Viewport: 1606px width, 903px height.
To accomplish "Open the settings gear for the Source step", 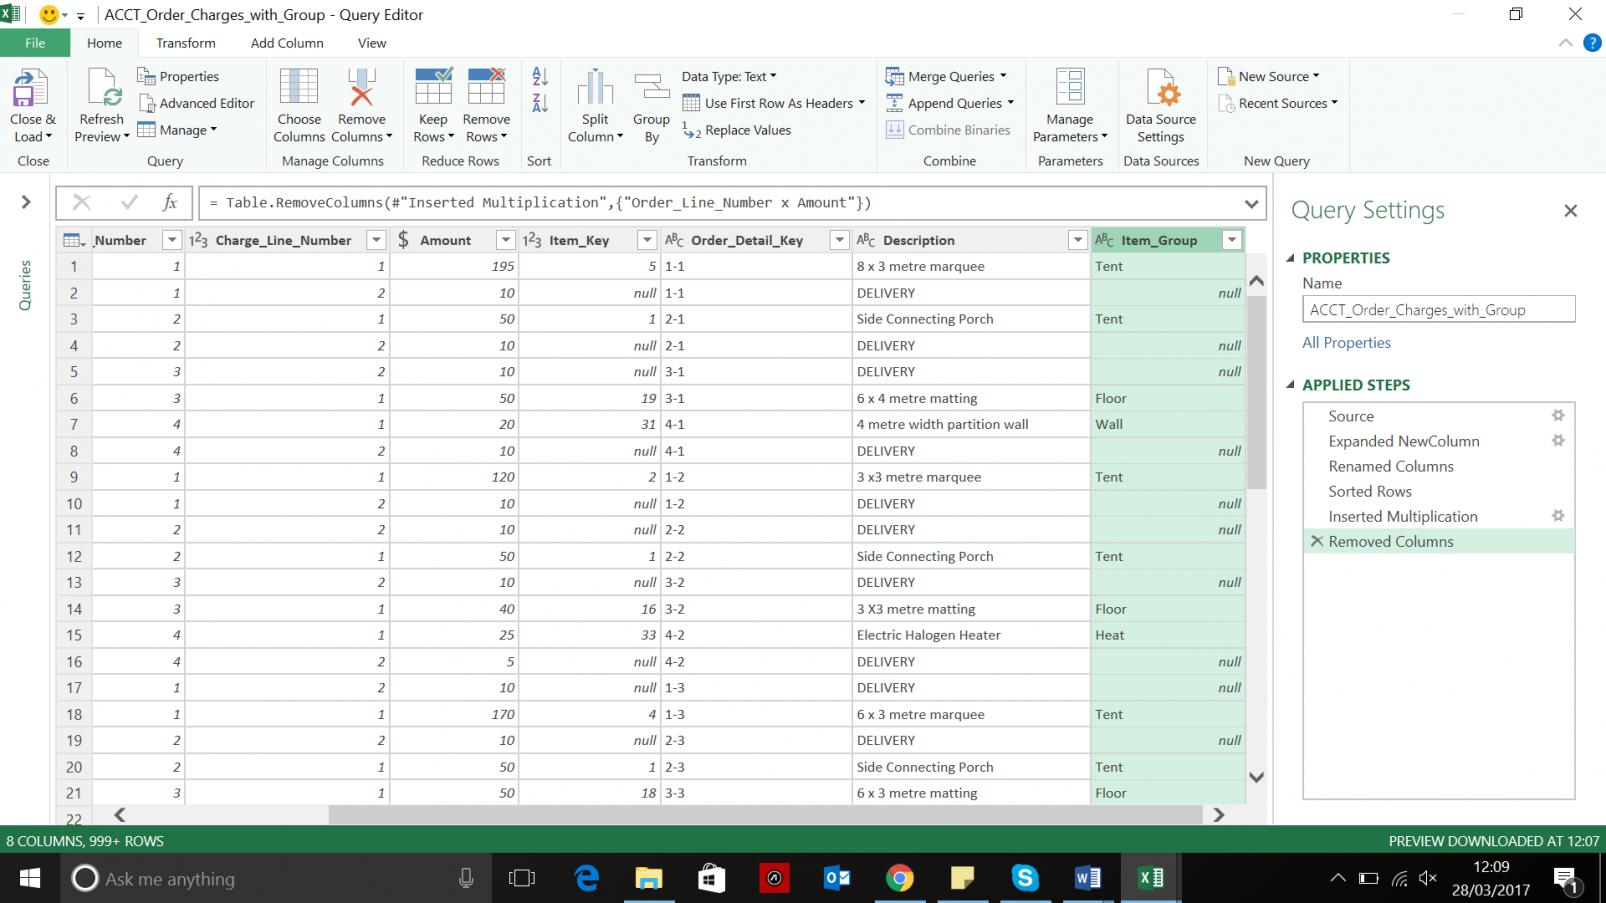I will [x=1557, y=416].
